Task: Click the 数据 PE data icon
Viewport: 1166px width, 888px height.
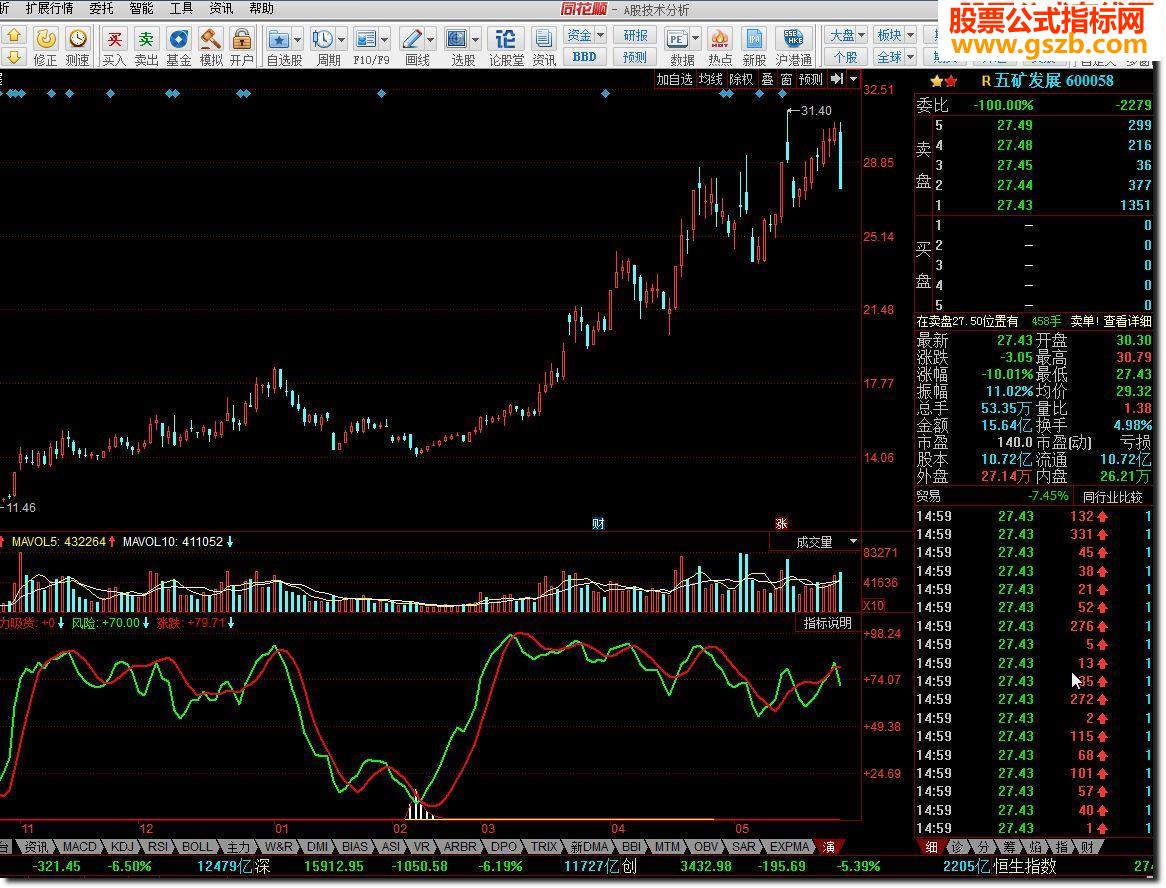Action: [x=677, y=39]
